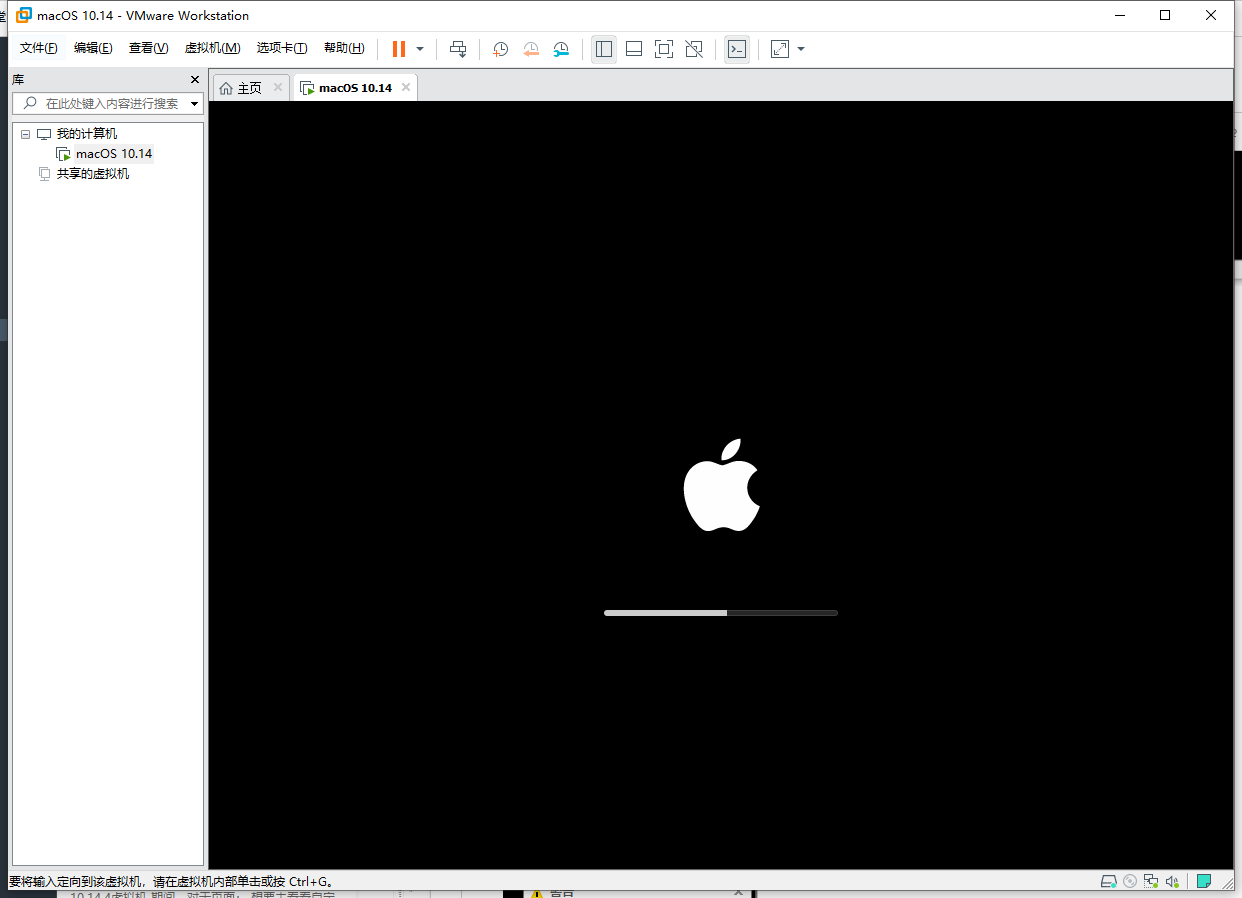Viewport: 1242px width, 898px height.
Task: Toggle the console view button
Action: pyautogui.click(x=737, y=49)
